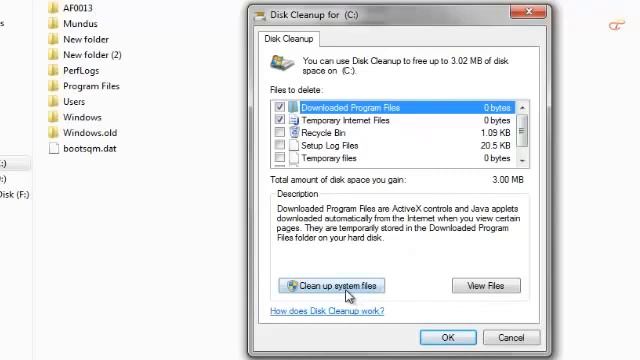Switch to the Disk Cleanup tab

click(289, 39)
